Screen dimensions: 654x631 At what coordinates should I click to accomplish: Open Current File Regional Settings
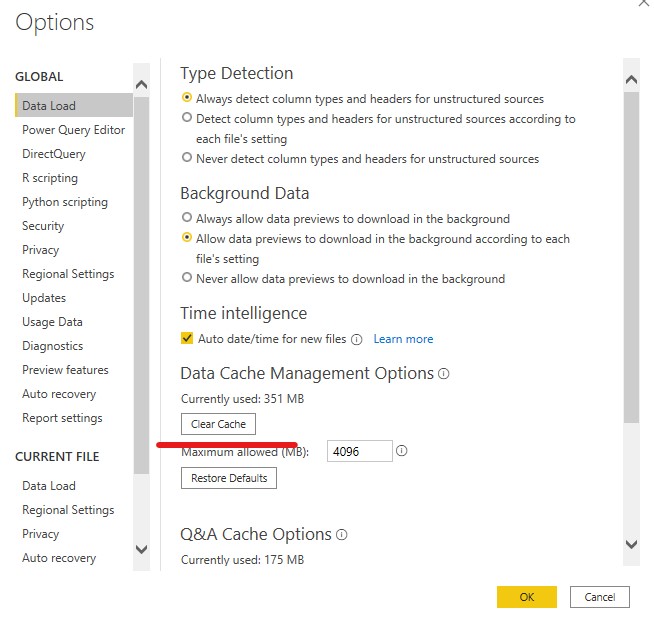click(x=68, y=510)
